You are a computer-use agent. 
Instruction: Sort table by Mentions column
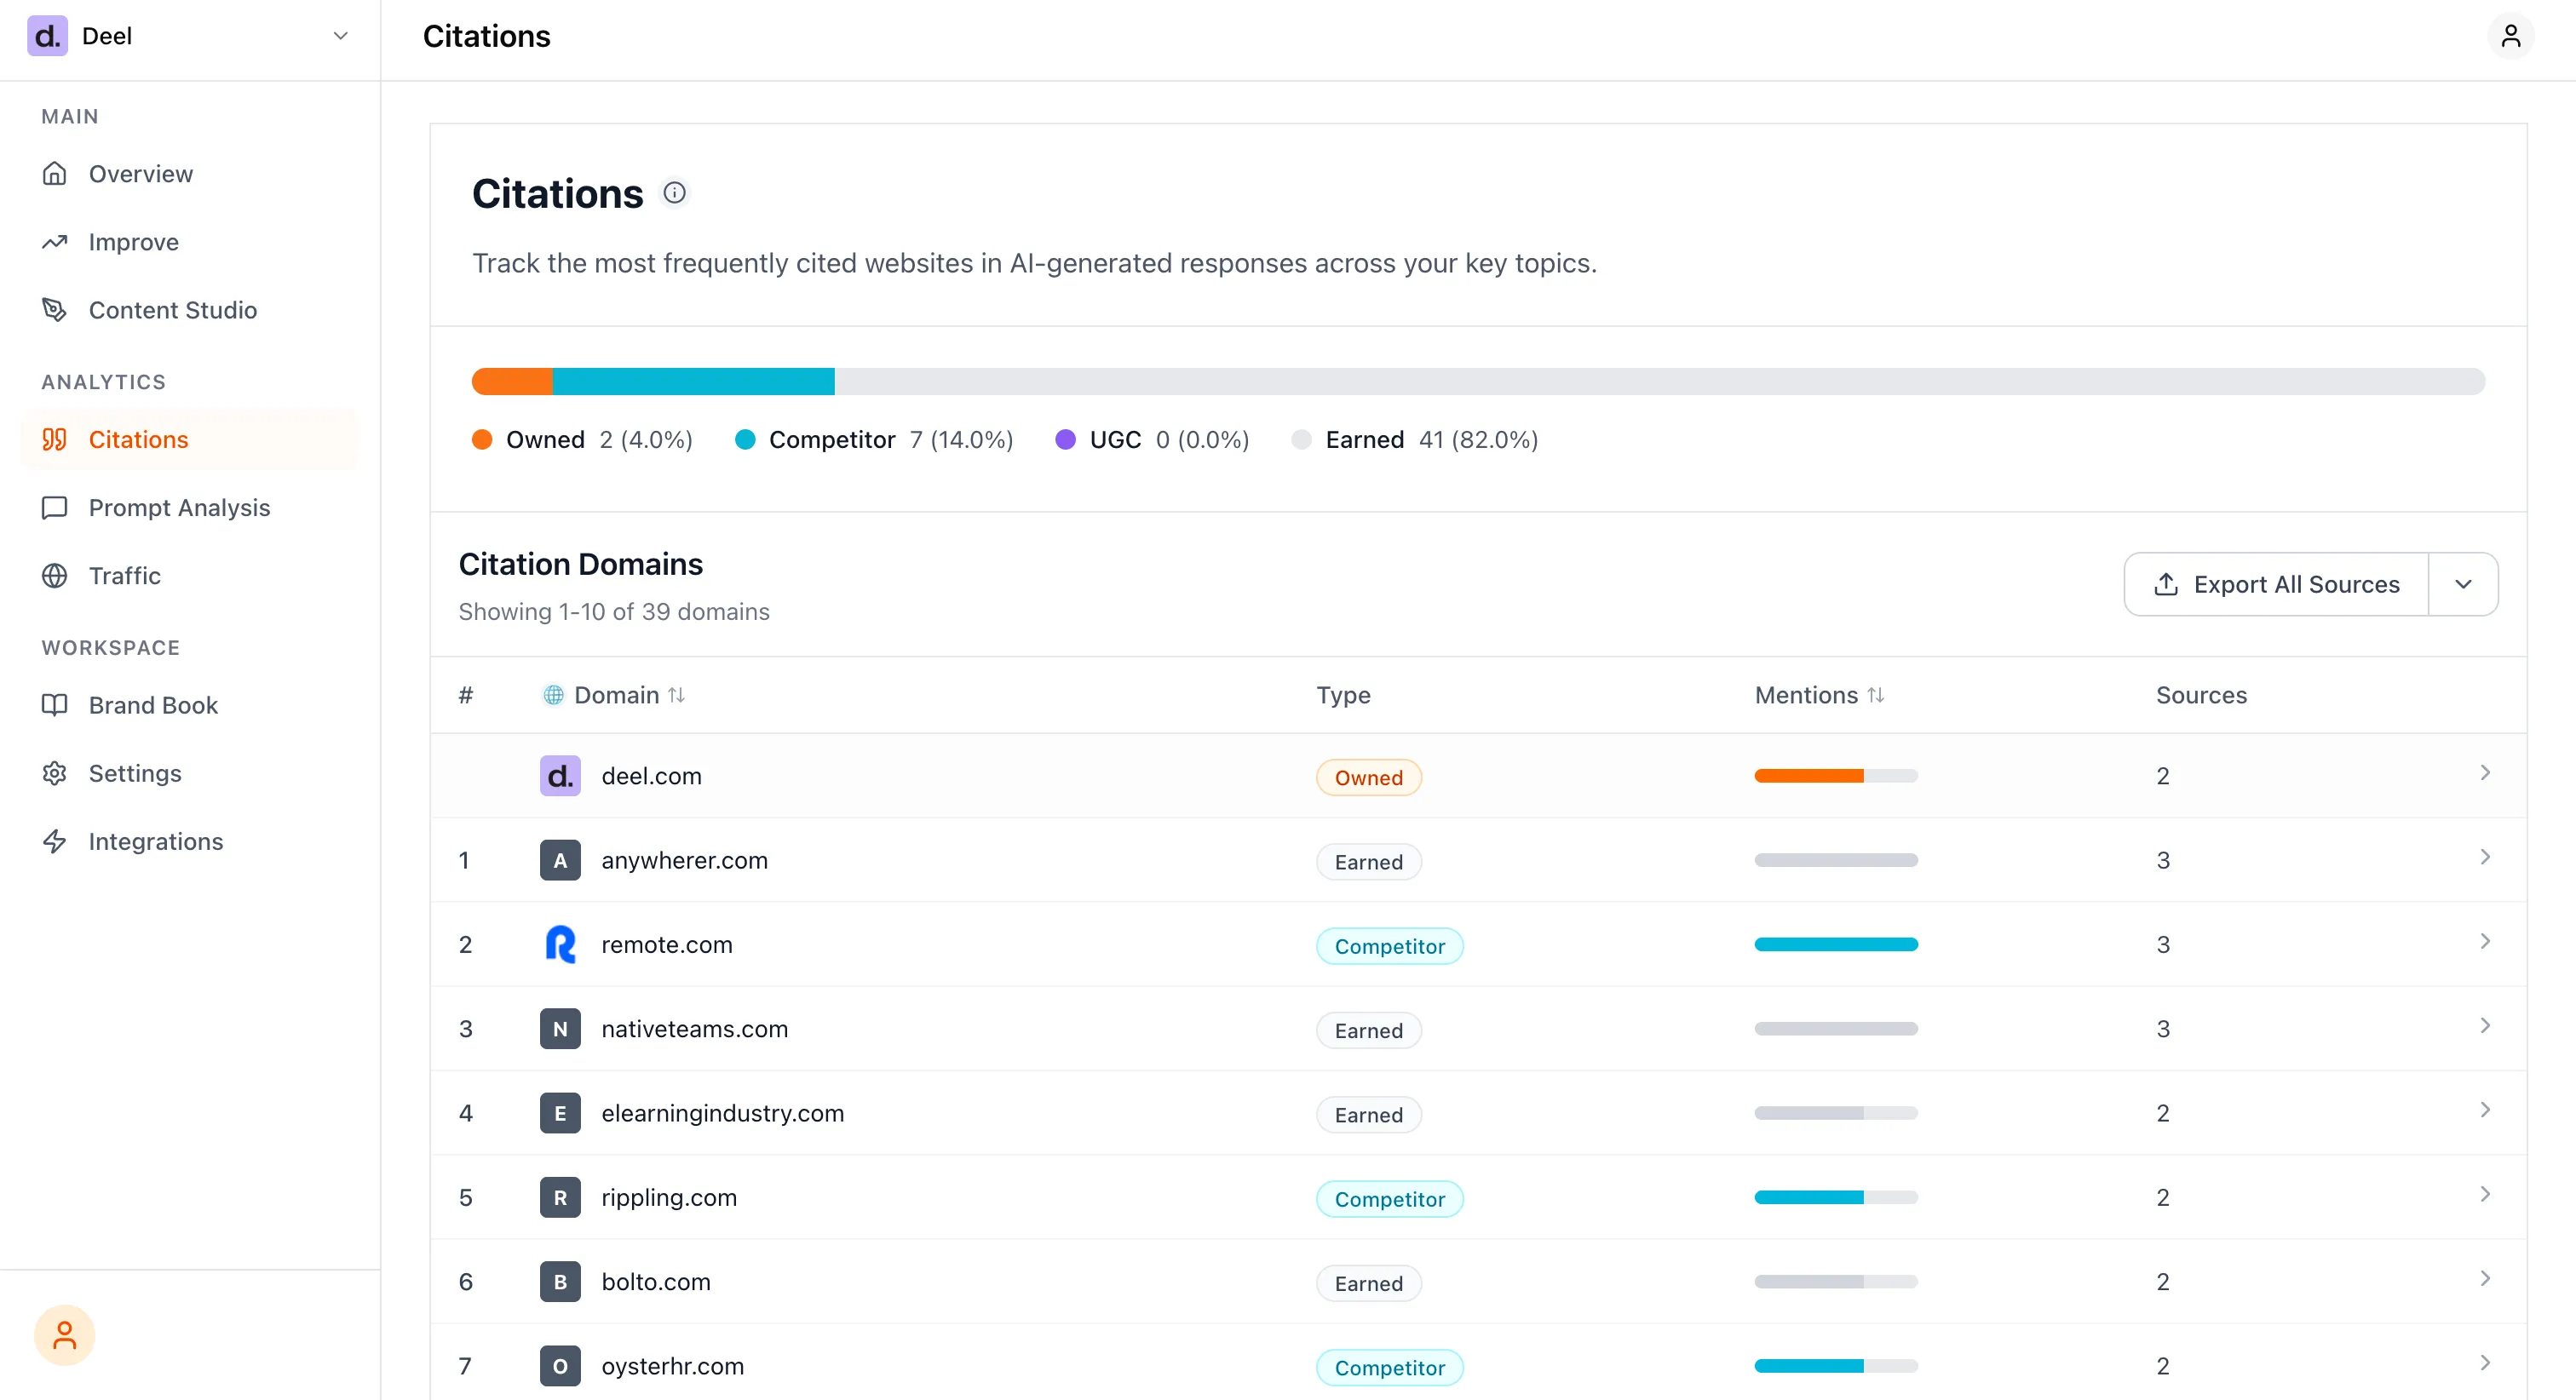tap(1876, 695)
